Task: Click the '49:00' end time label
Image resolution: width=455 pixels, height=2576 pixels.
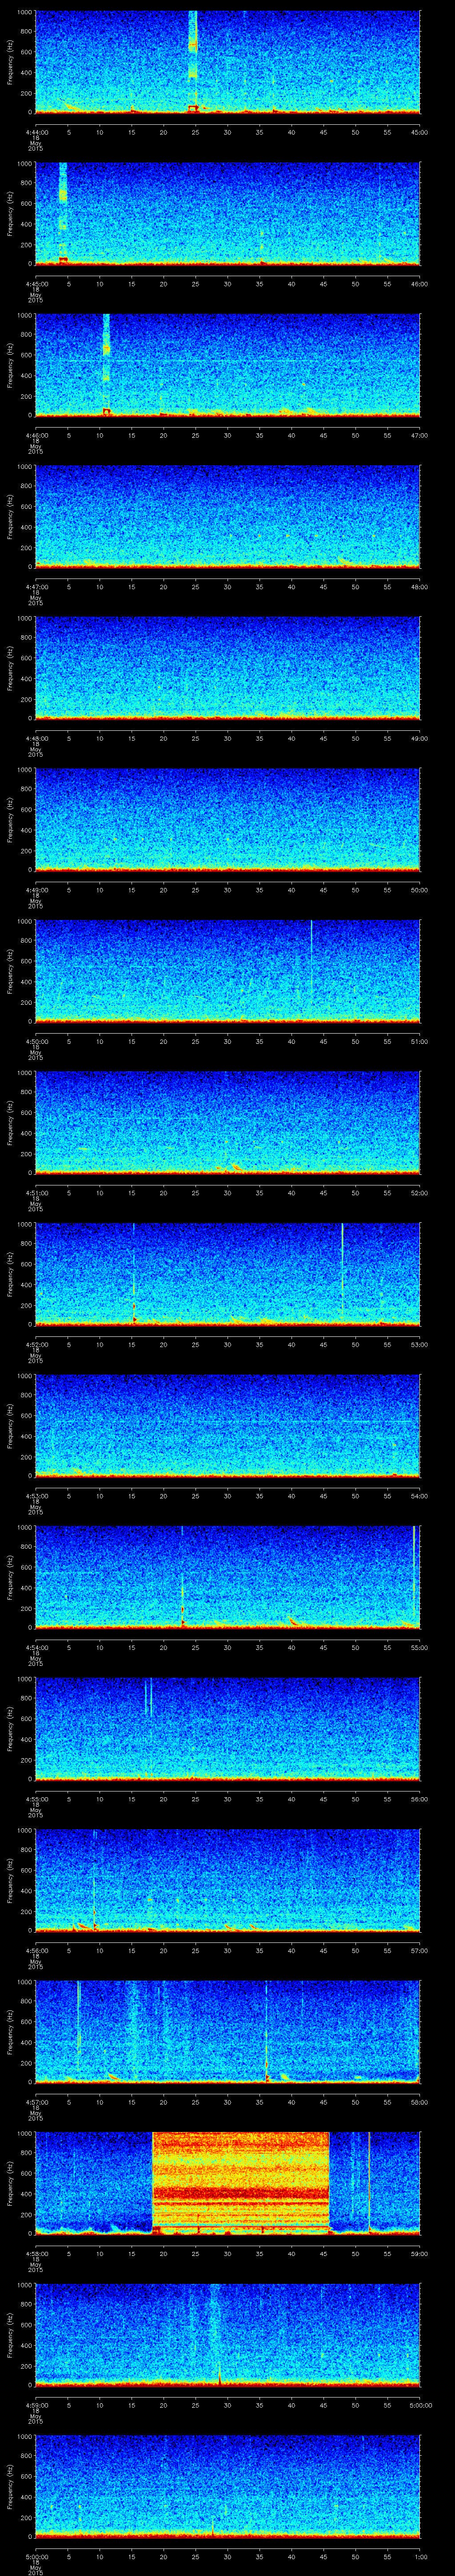Action: (x=419, y=738)
